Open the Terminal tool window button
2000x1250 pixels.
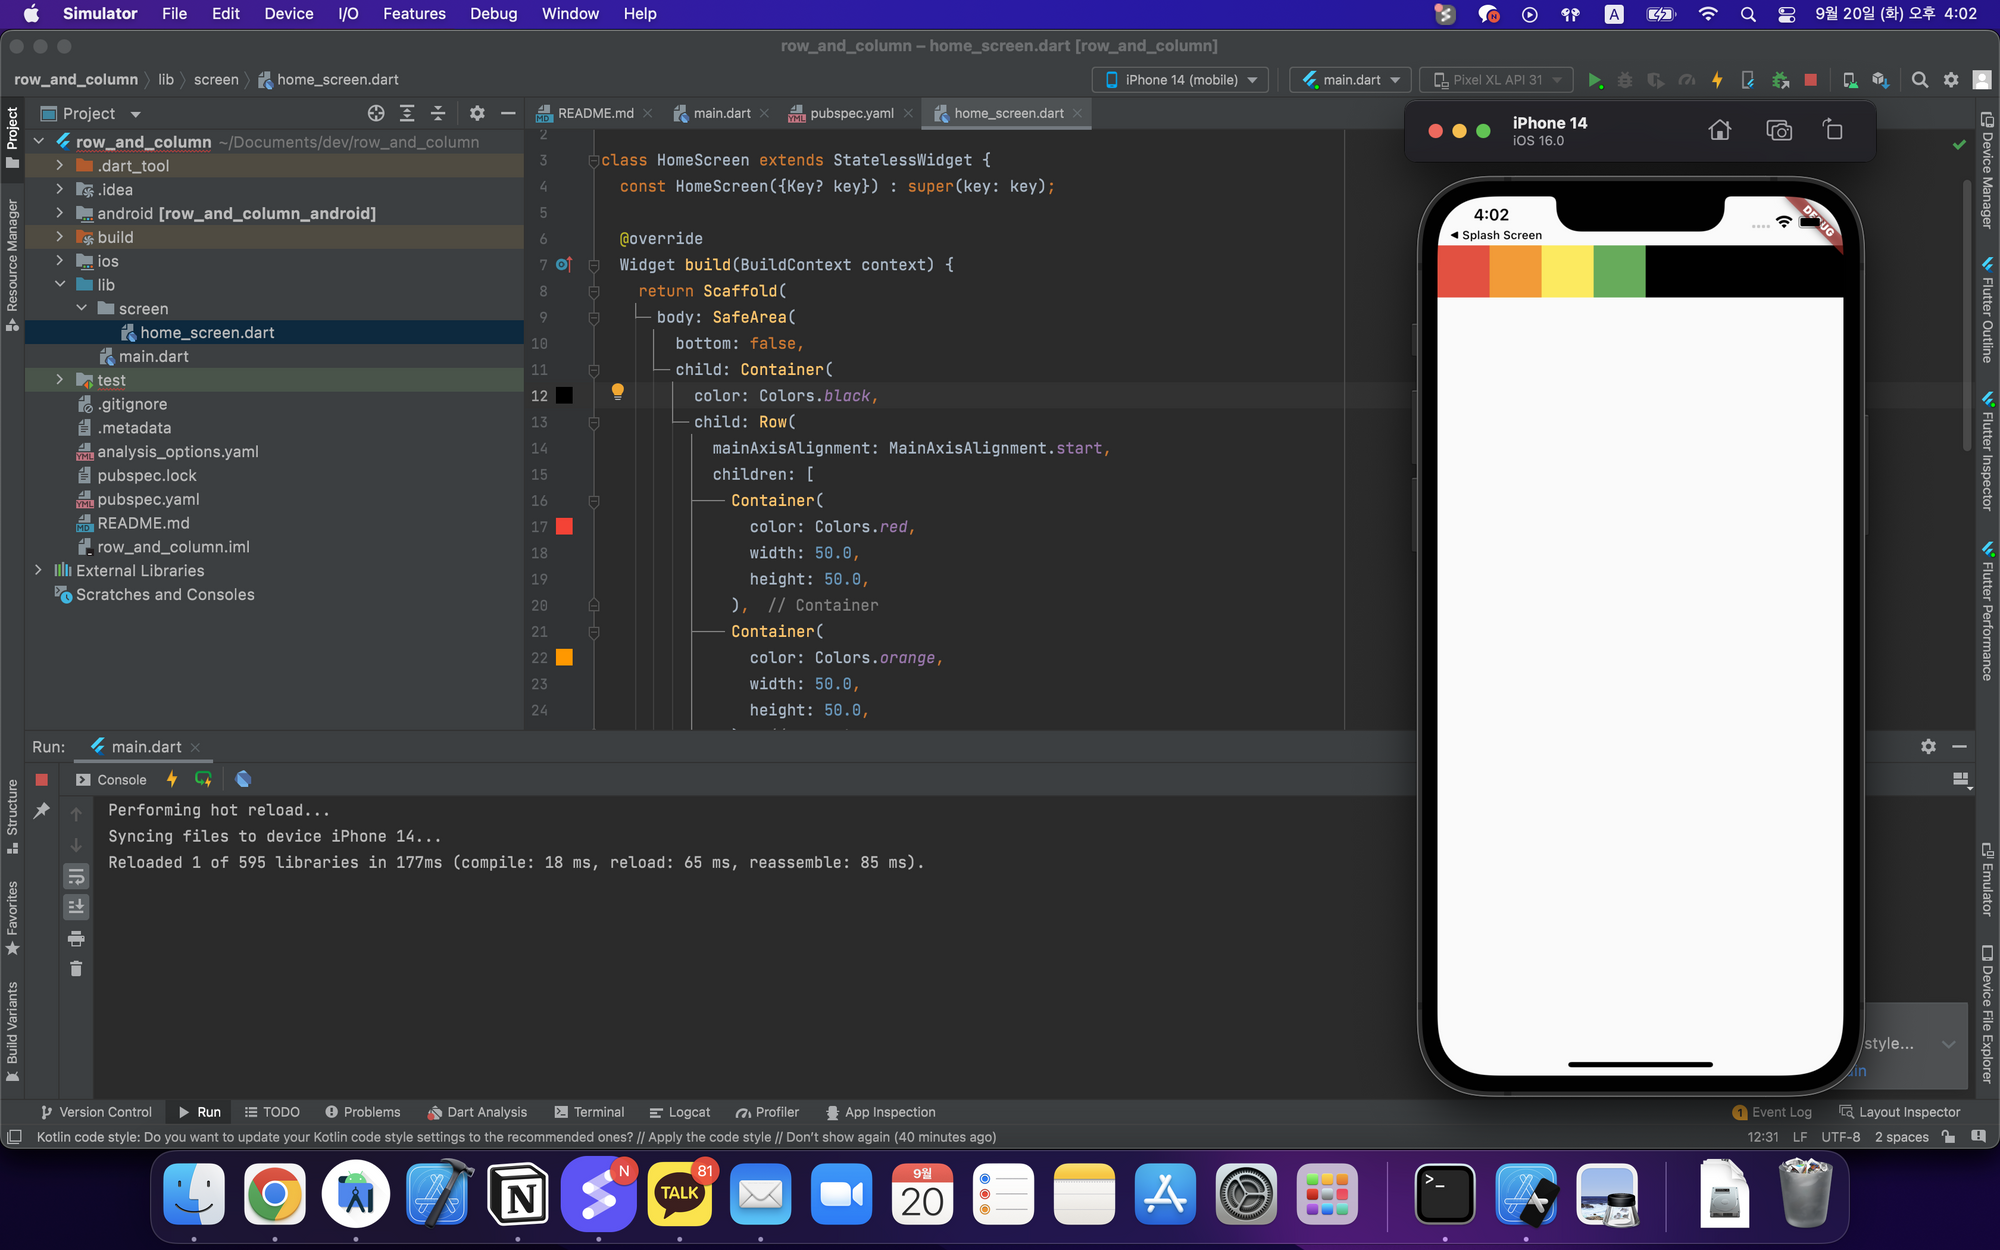[589, 1112]
